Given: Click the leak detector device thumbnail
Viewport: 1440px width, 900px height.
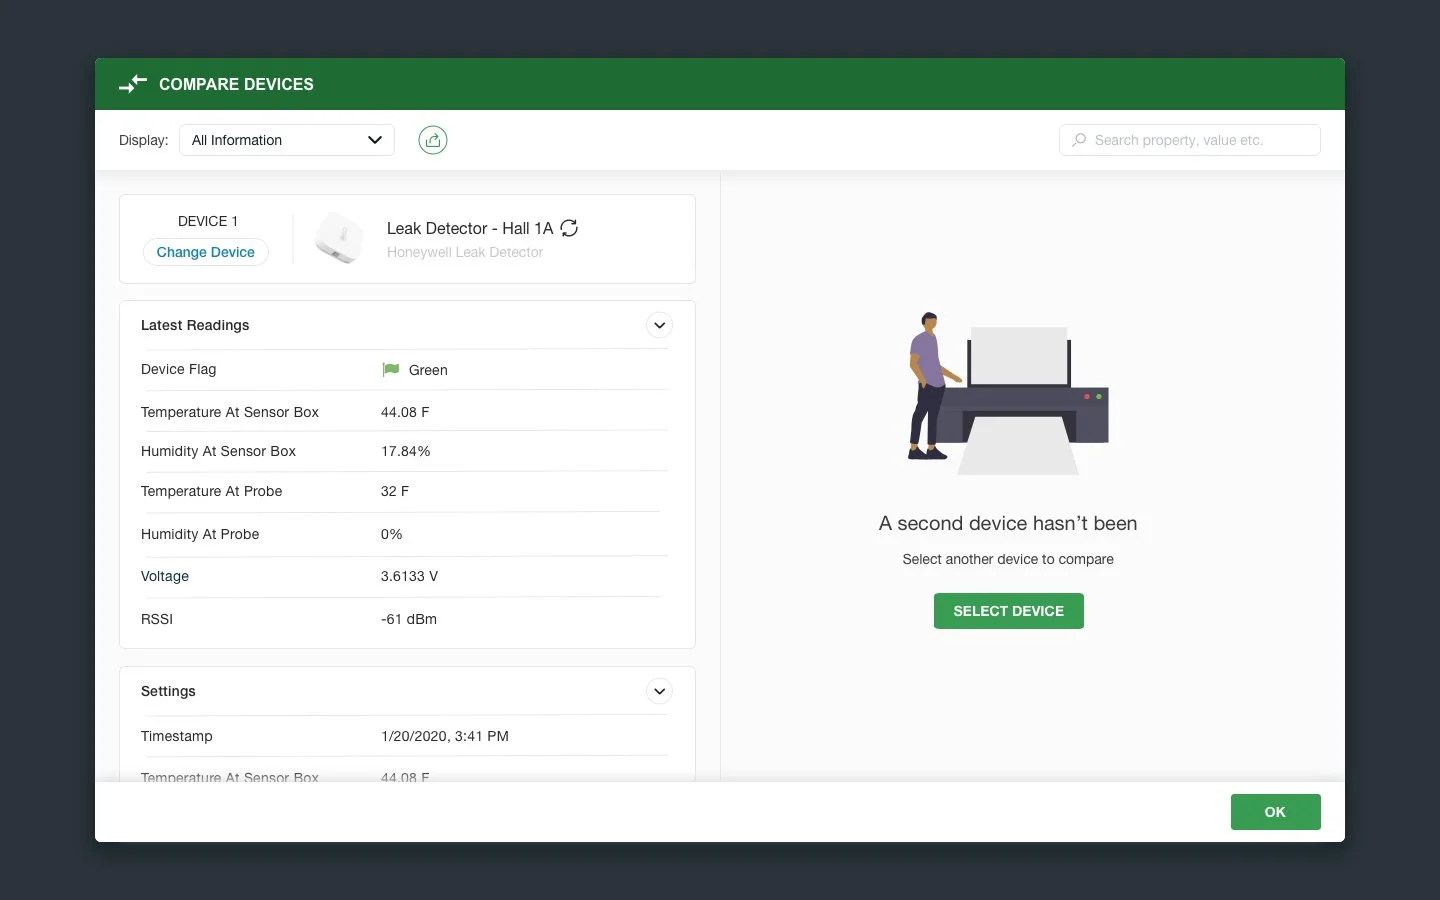Looking at the screenshot, I should tap(339, 238).
